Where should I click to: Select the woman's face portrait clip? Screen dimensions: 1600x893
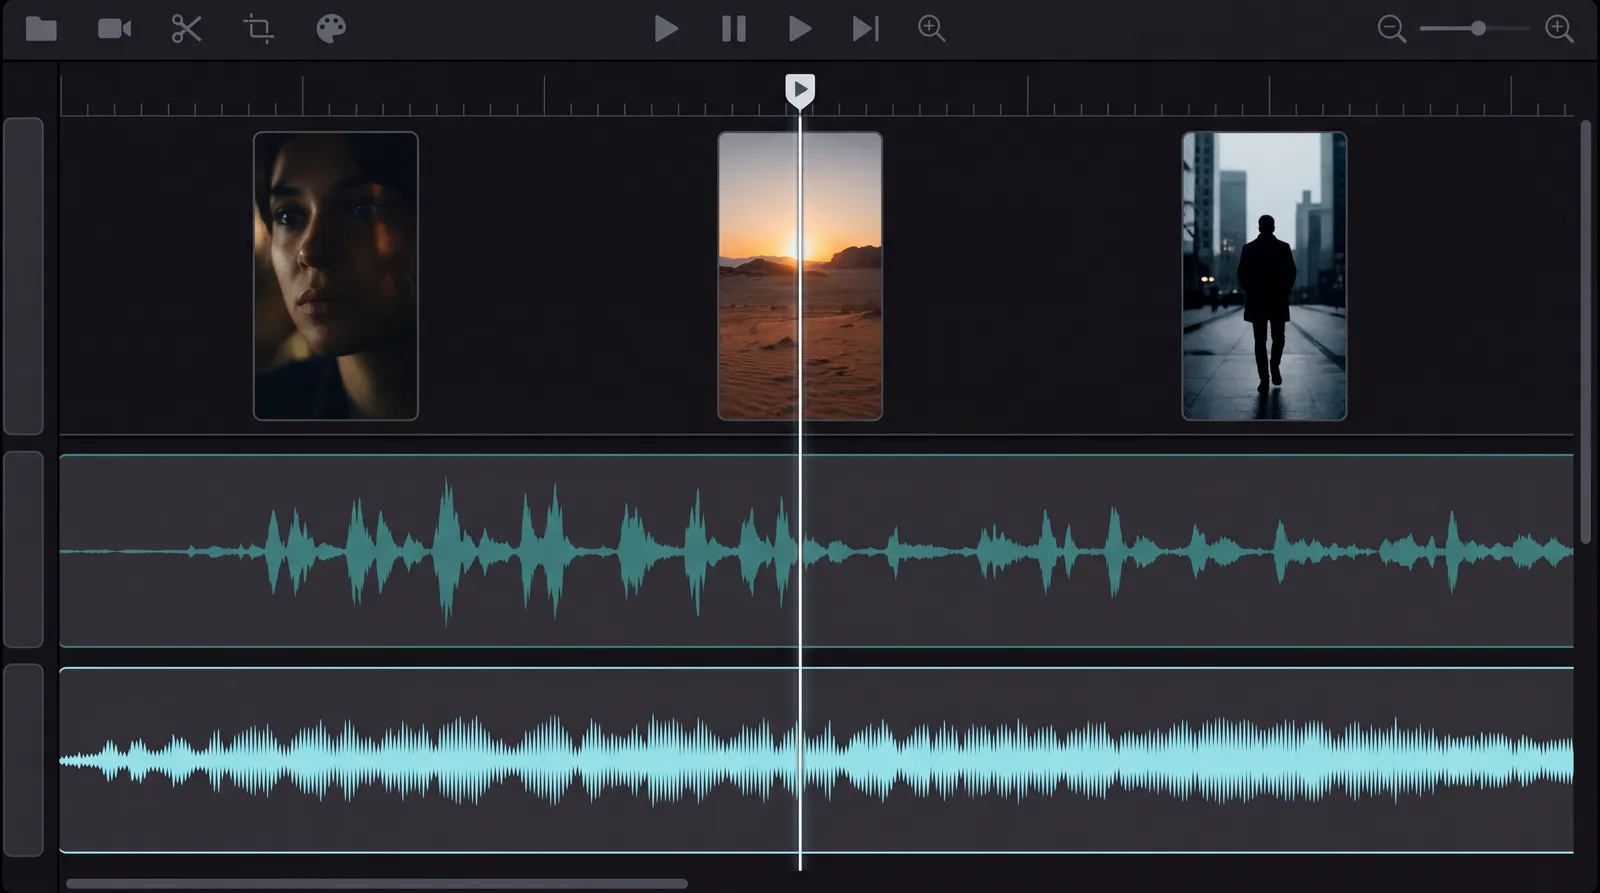pyautogui.click(x=336, y=276)
